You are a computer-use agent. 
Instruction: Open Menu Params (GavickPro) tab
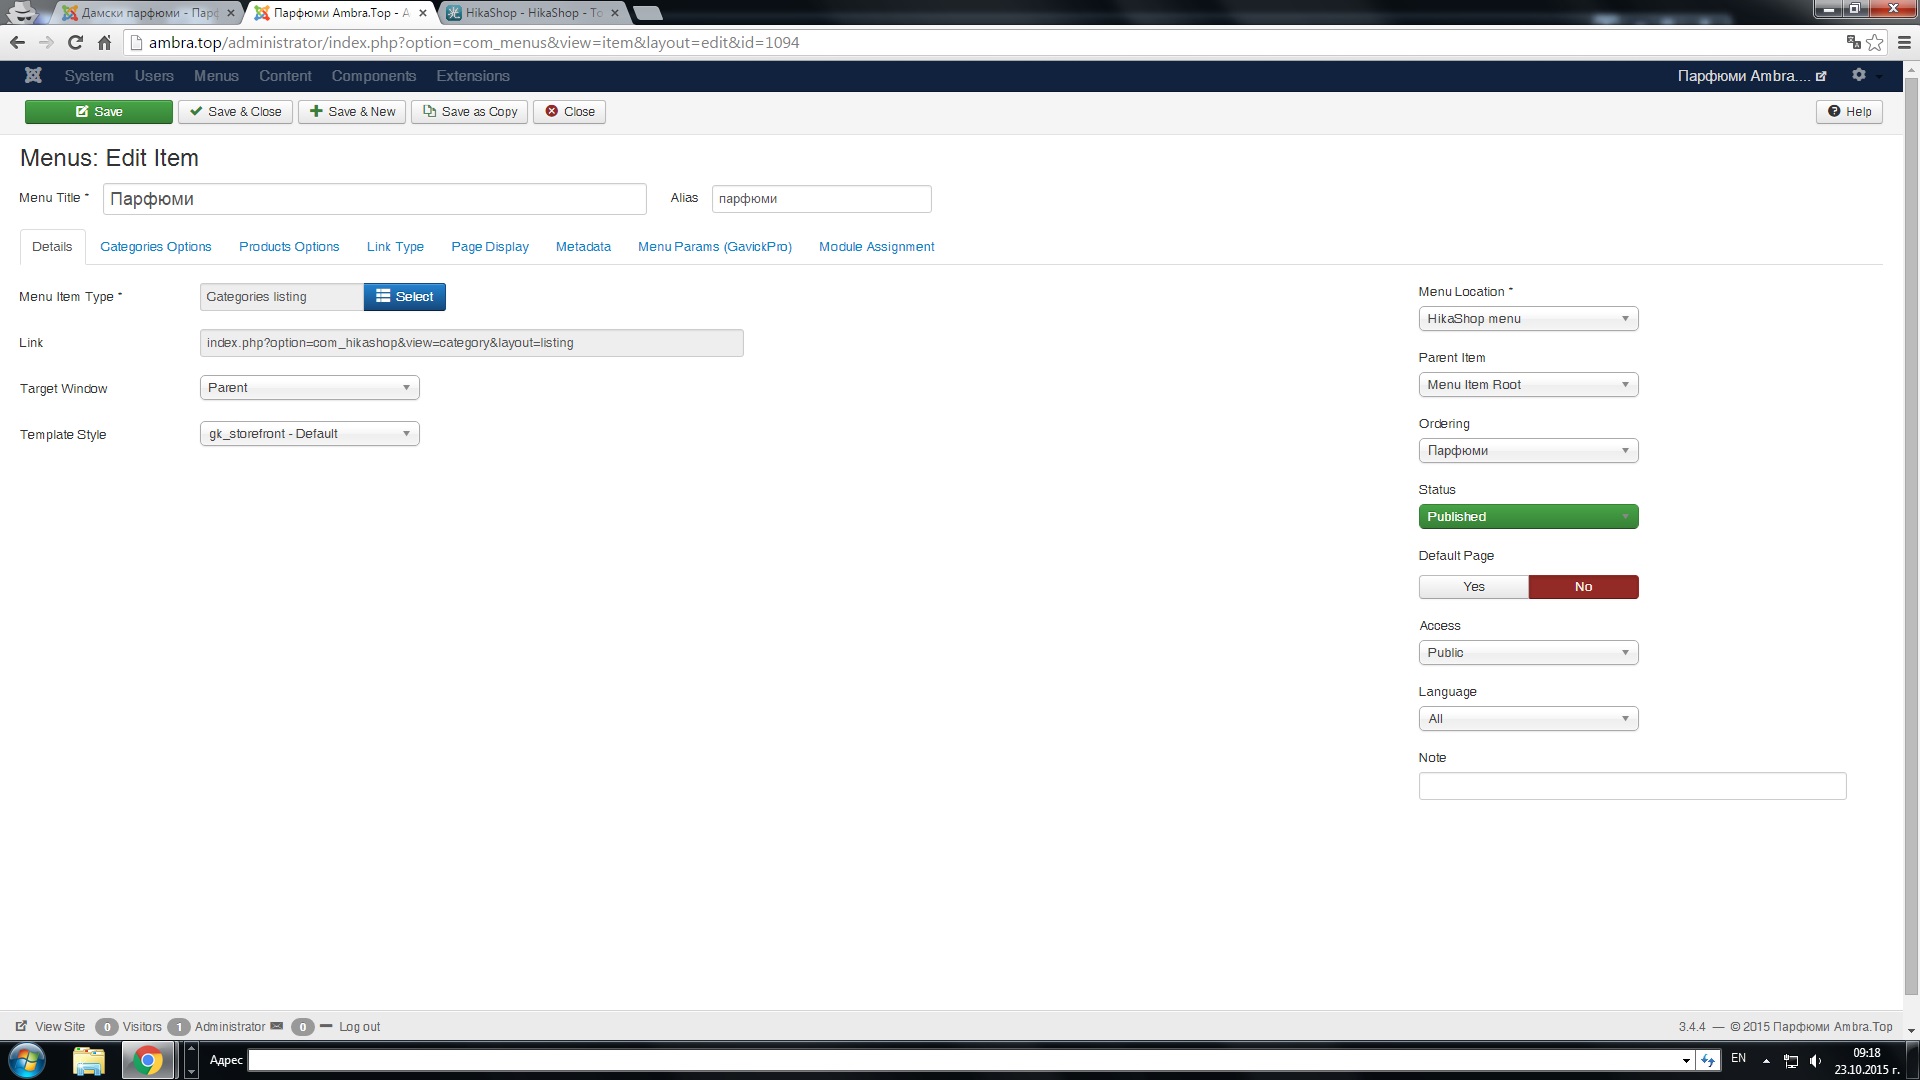coord(715,247)
